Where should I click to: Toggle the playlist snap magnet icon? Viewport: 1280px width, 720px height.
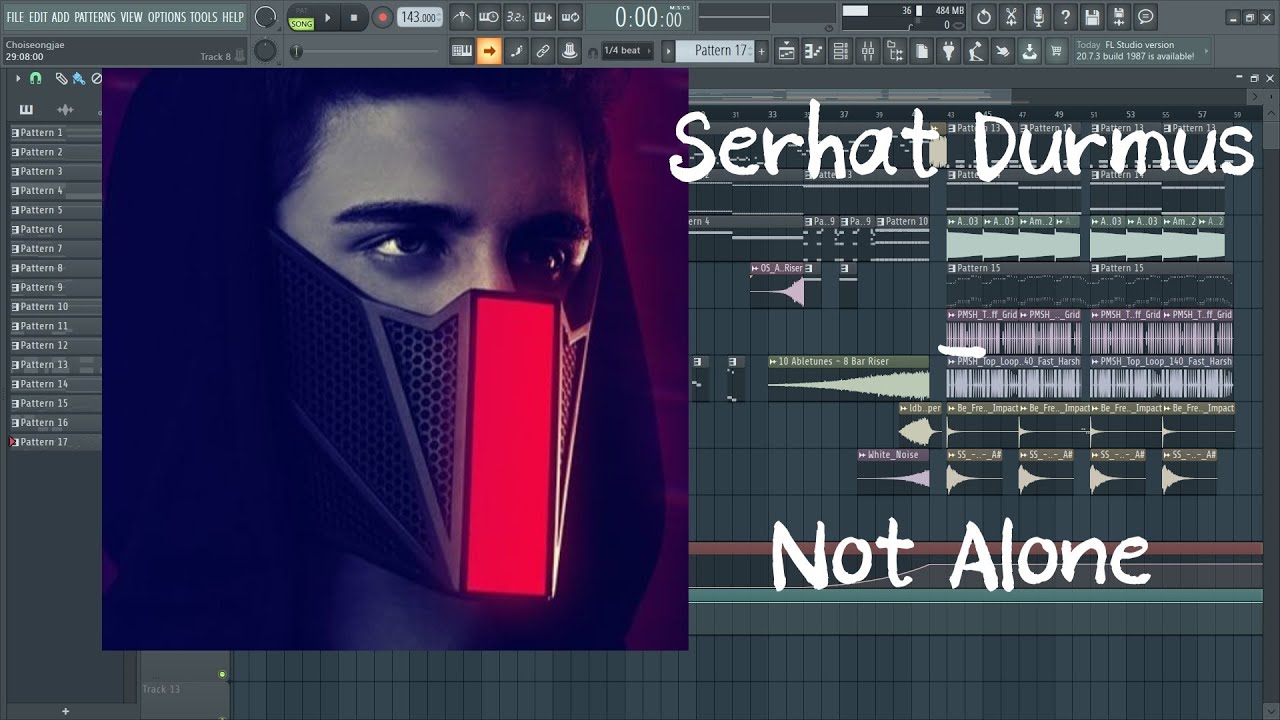click(36, 78)
